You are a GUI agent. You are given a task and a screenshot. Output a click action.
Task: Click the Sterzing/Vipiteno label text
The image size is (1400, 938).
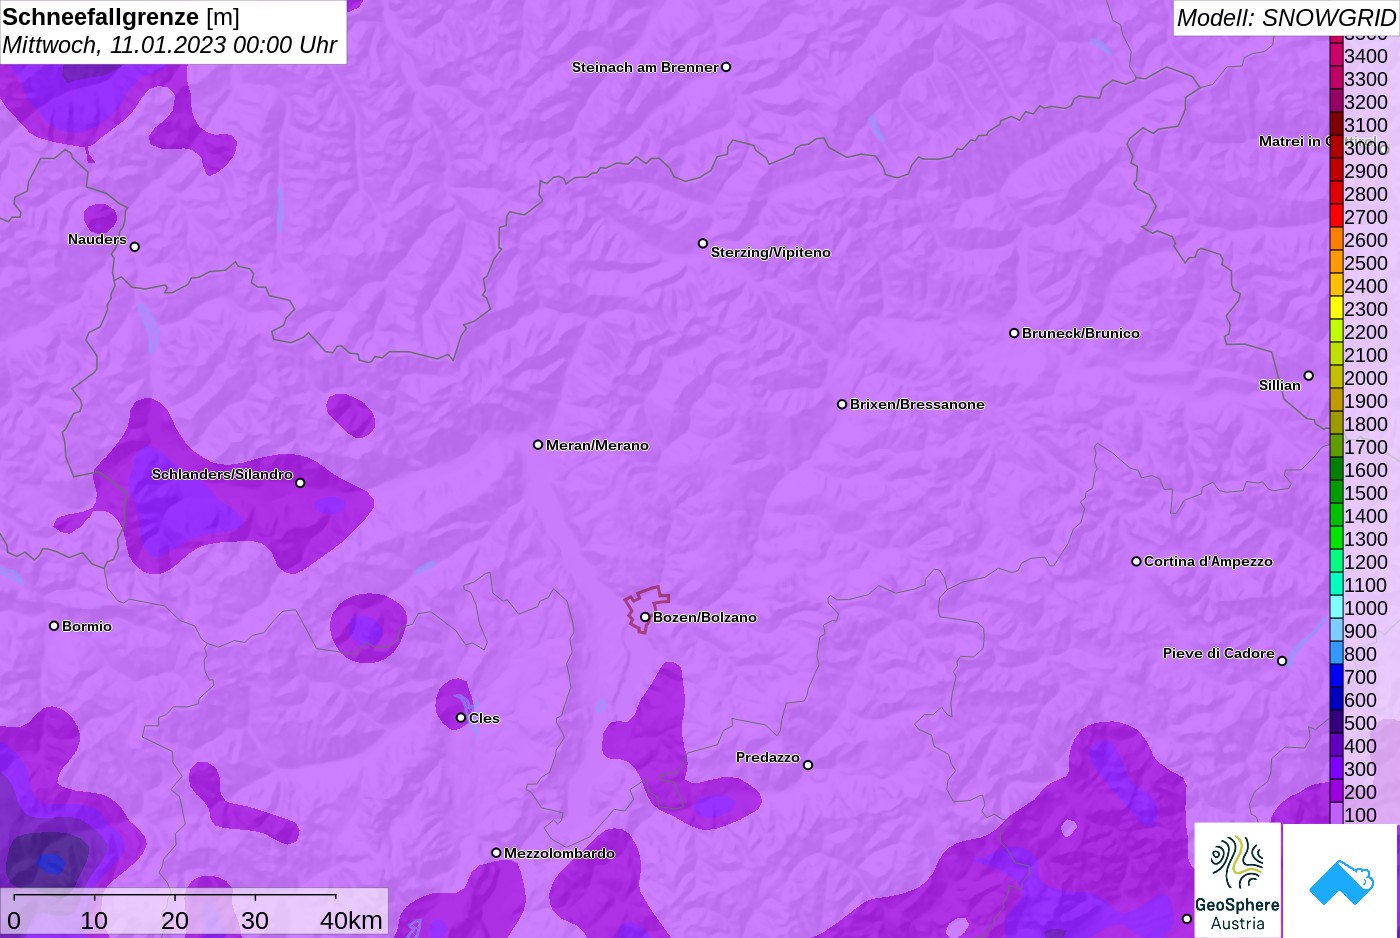click(771, 252)
